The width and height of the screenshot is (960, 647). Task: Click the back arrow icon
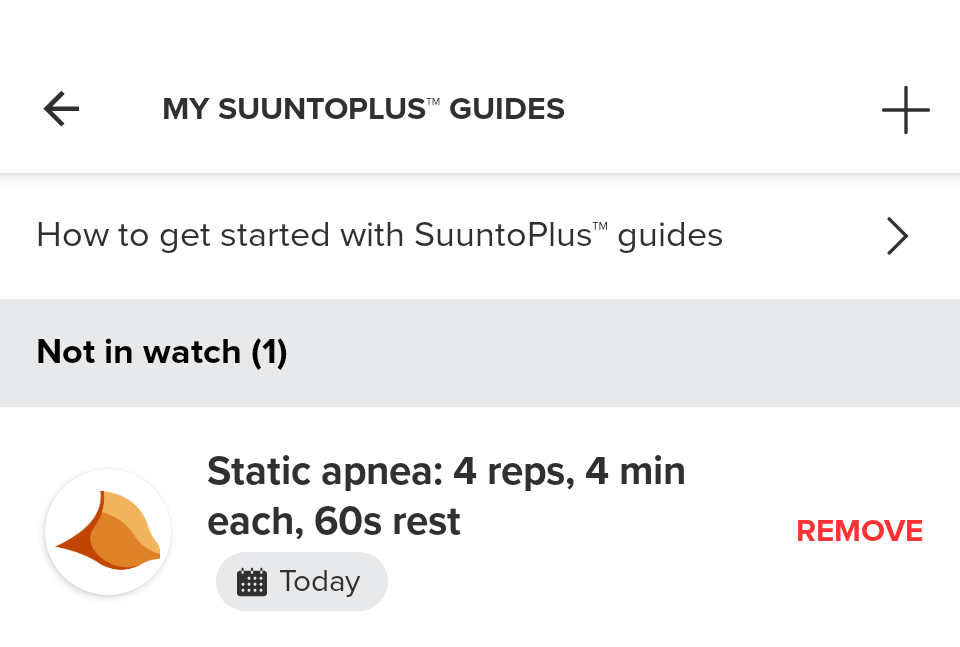click(x=60, y=109)
